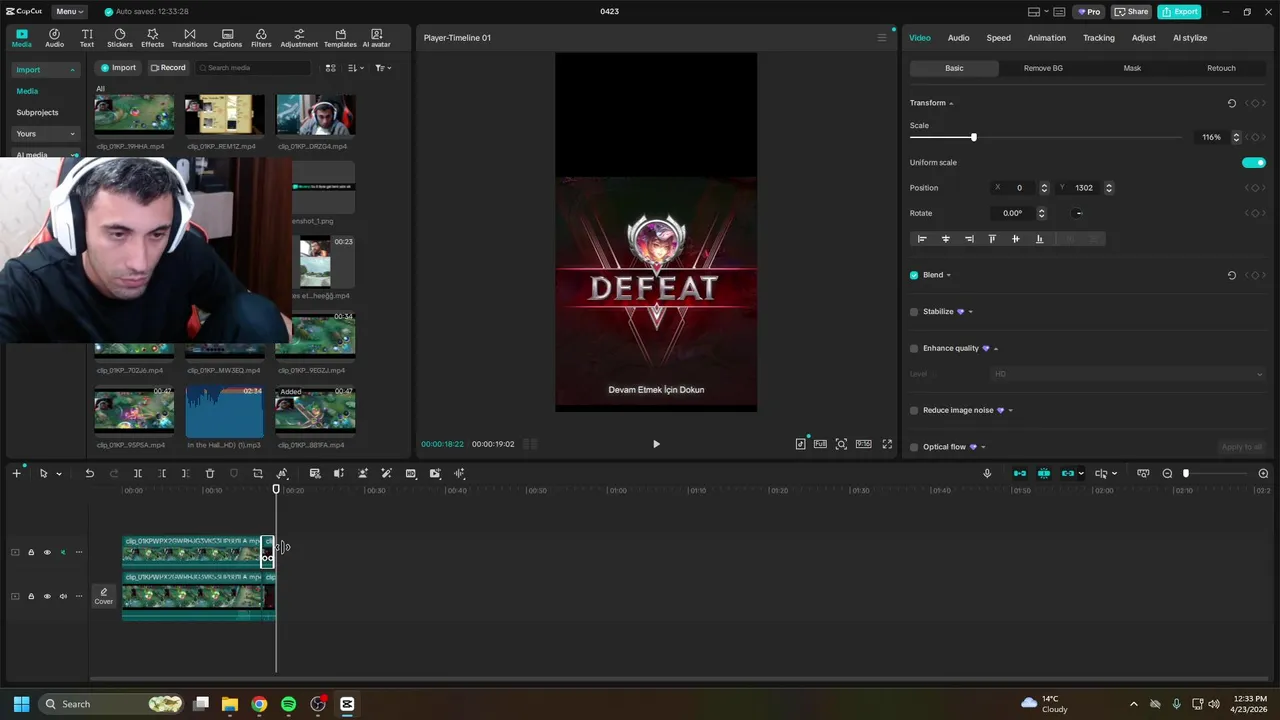The width and height of the screenshot is (1280, 720).
Task: Open the CapCut Menu dropdown
Action: click(x=69, y=11)
